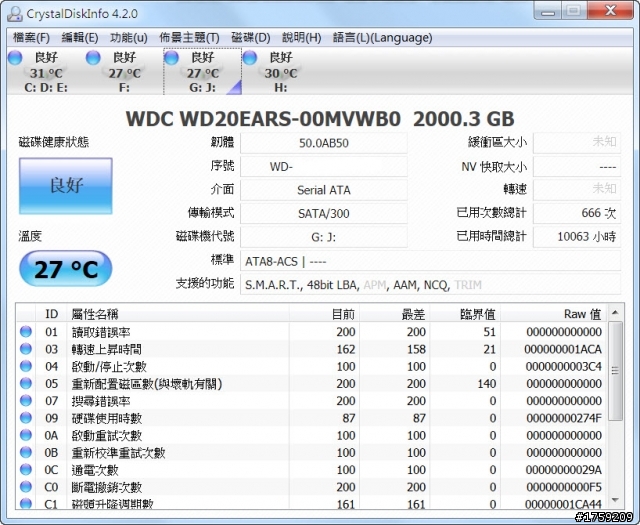Click the Raw 值 column header
The width and height of the screenshot is (640, 525).
pos(554,314)
